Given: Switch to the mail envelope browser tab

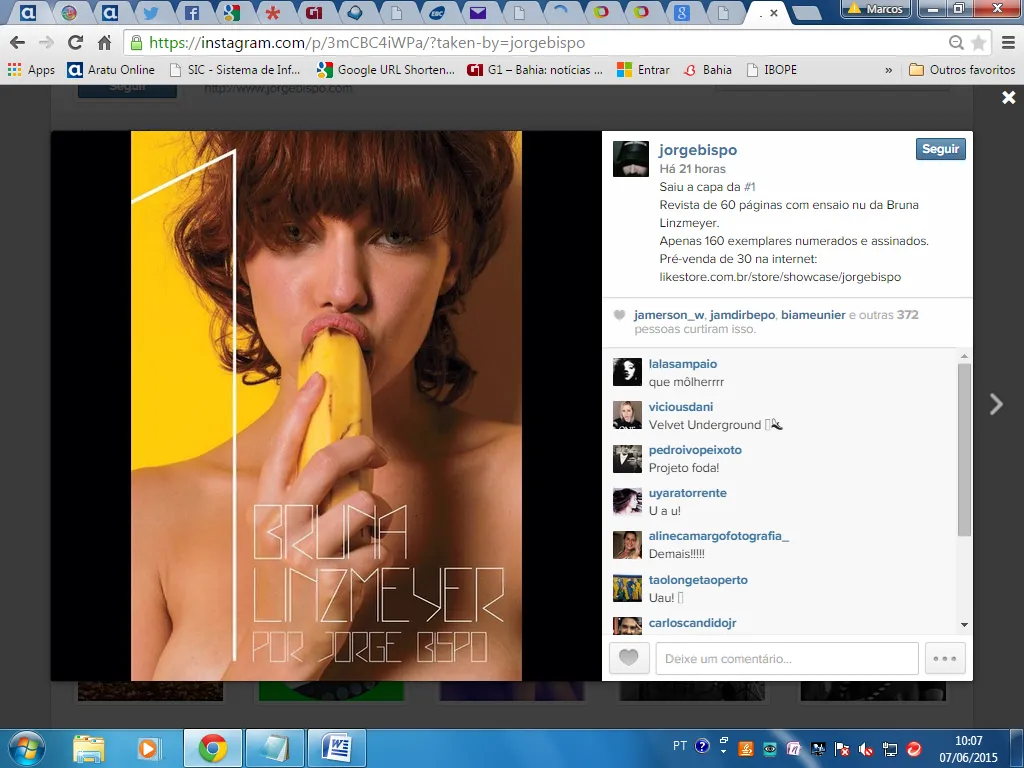Looking at the screenshot, I should (478, 12).
